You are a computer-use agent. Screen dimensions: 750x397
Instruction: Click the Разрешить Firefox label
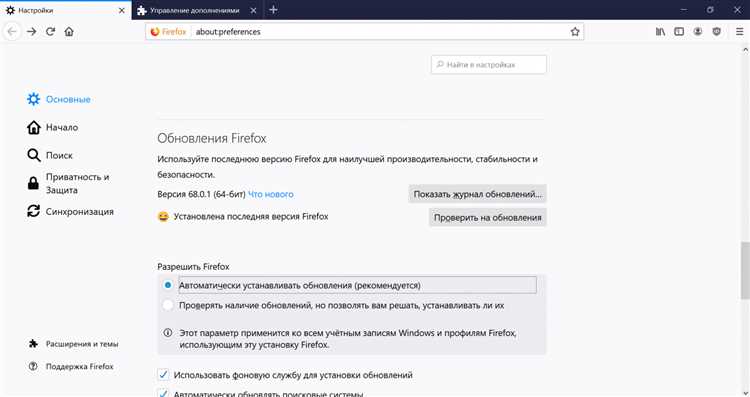point(193,266)
